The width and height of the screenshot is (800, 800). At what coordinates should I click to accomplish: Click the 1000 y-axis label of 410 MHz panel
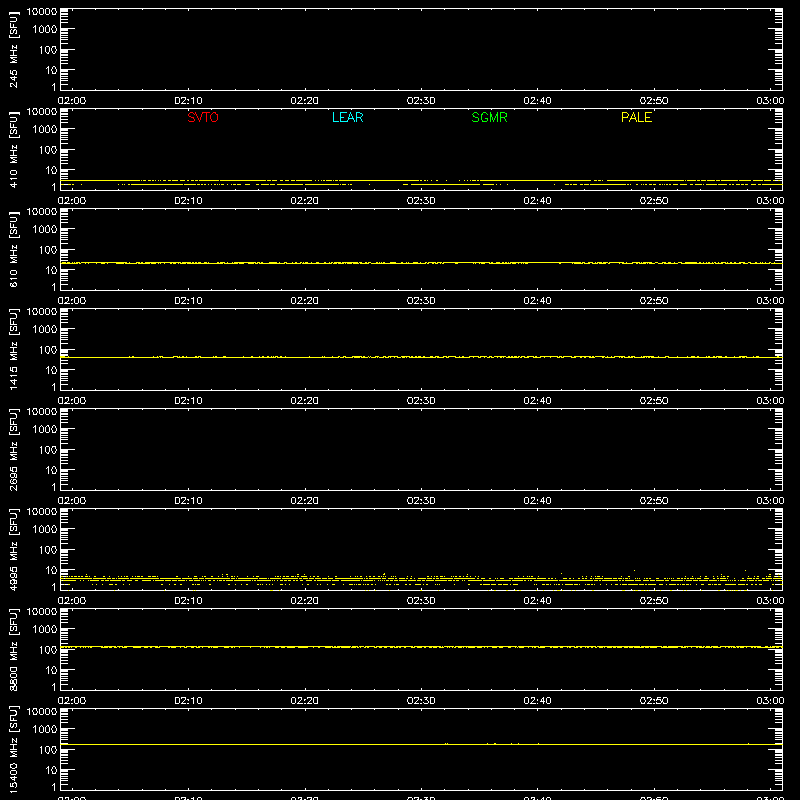click(x=45, y=130)
